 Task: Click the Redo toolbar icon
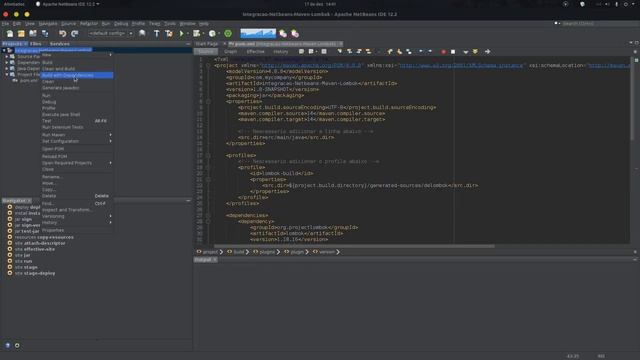[75, 33]
